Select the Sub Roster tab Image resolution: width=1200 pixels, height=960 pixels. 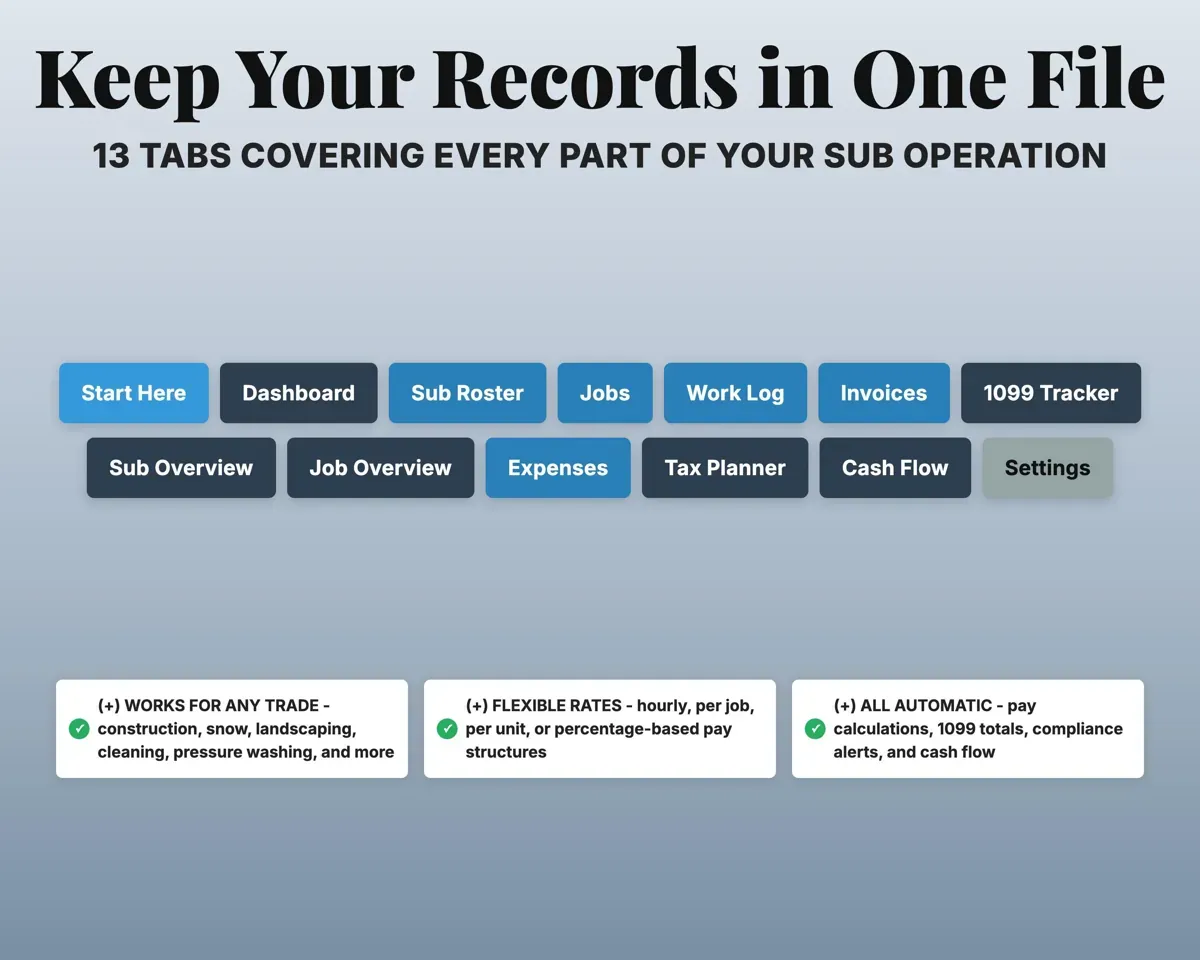[x=467, y=393]
